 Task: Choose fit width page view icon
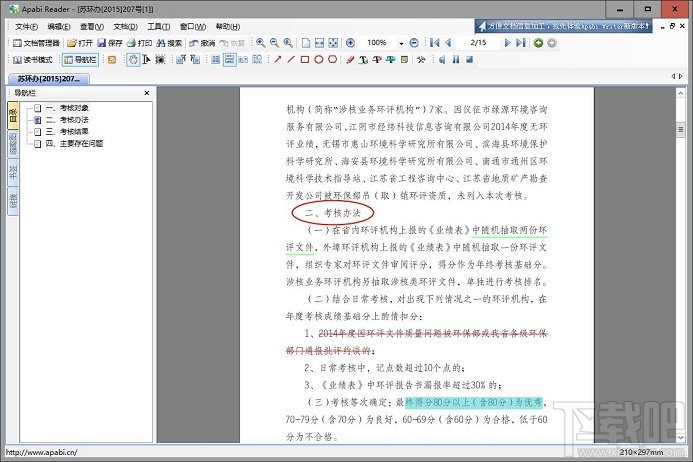320,42
